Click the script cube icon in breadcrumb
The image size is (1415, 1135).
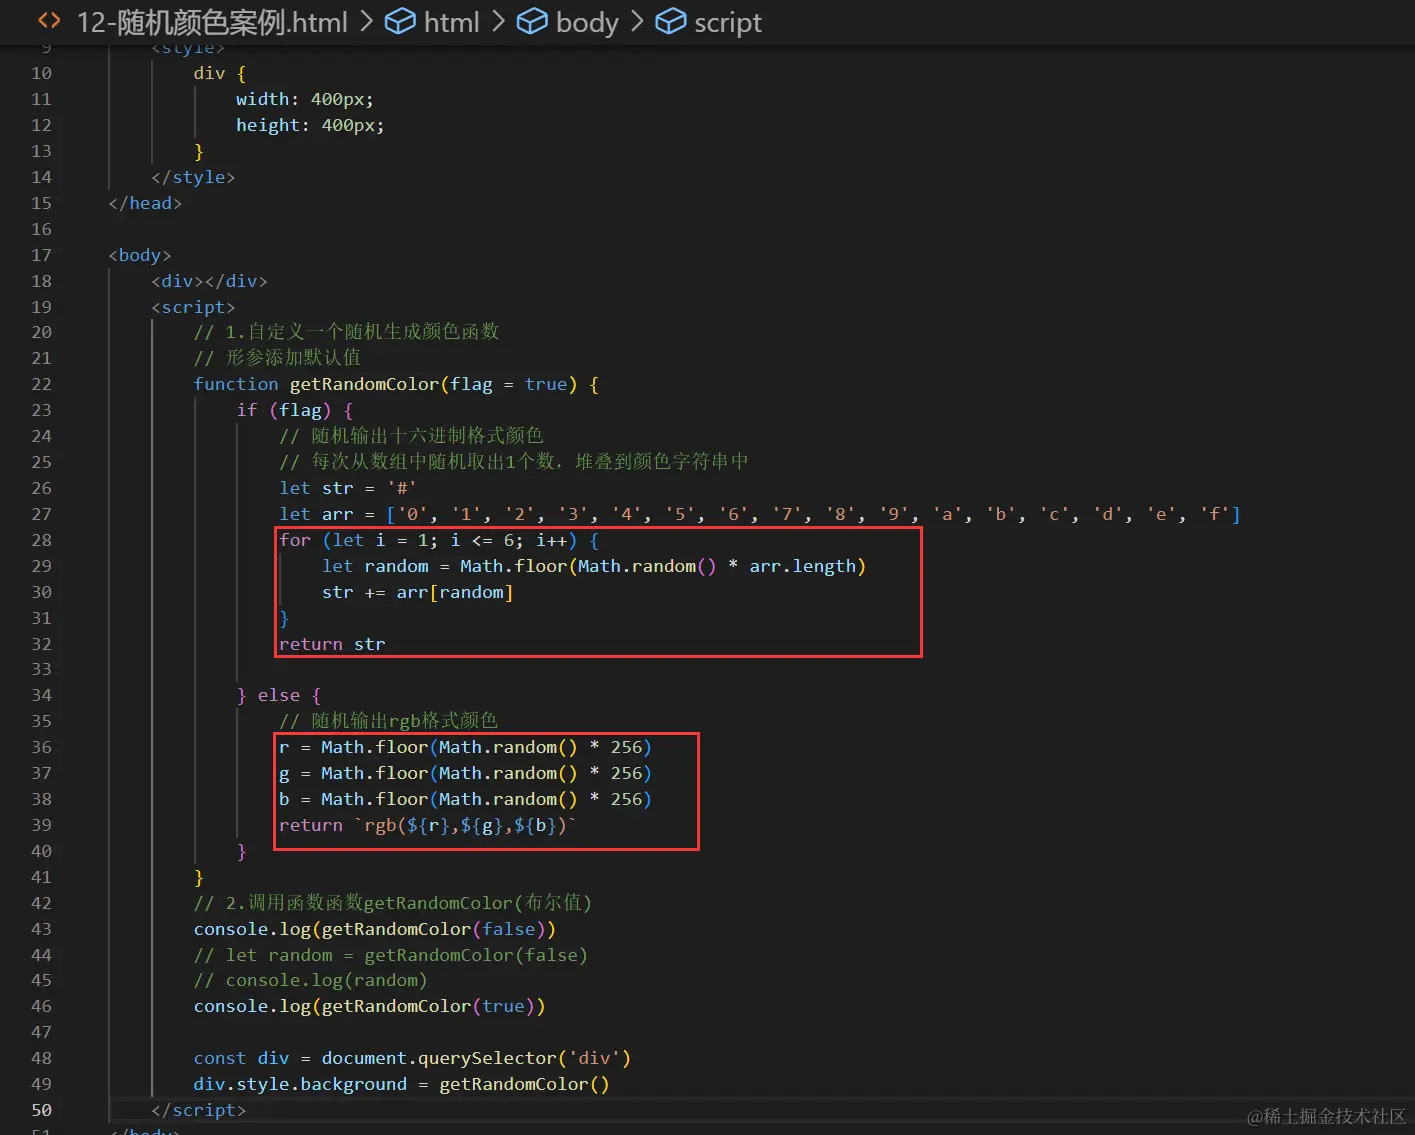671,21
